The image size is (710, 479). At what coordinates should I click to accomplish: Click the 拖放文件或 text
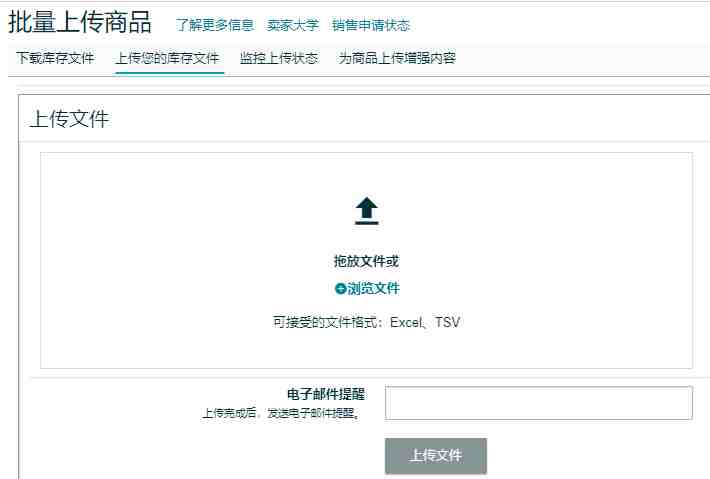pyautogui.click(x=366, y=261)
